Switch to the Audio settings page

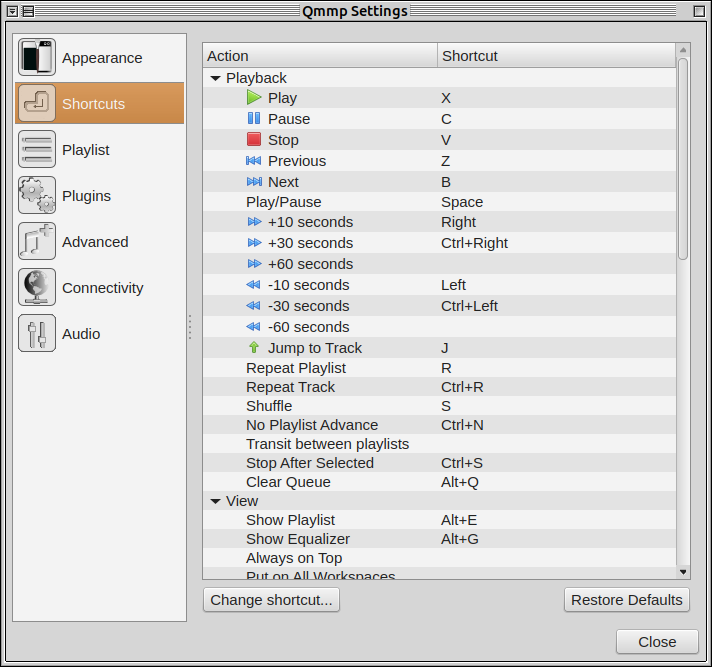[99, 333]
